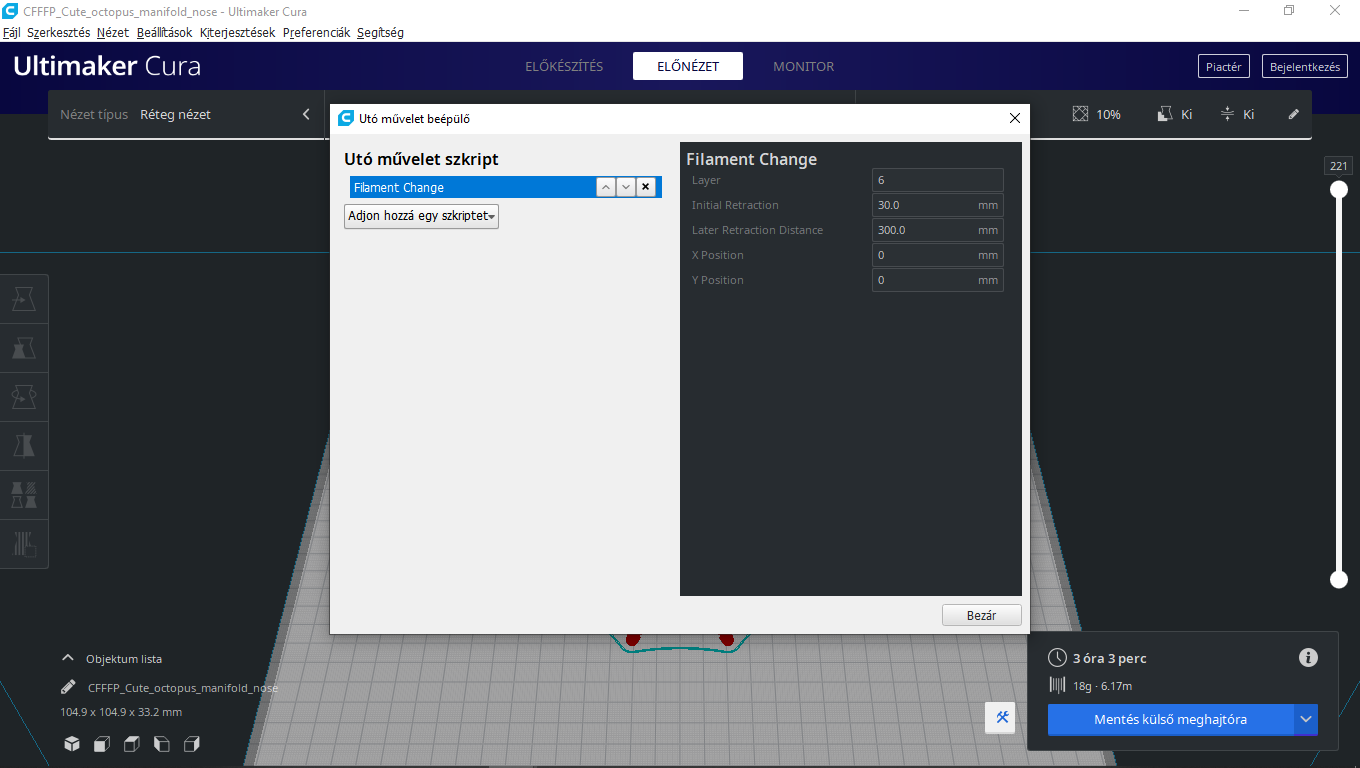1360x768 pixels.
Task: Click the infill 10% setting icon
Action: tap(1080, 114)
